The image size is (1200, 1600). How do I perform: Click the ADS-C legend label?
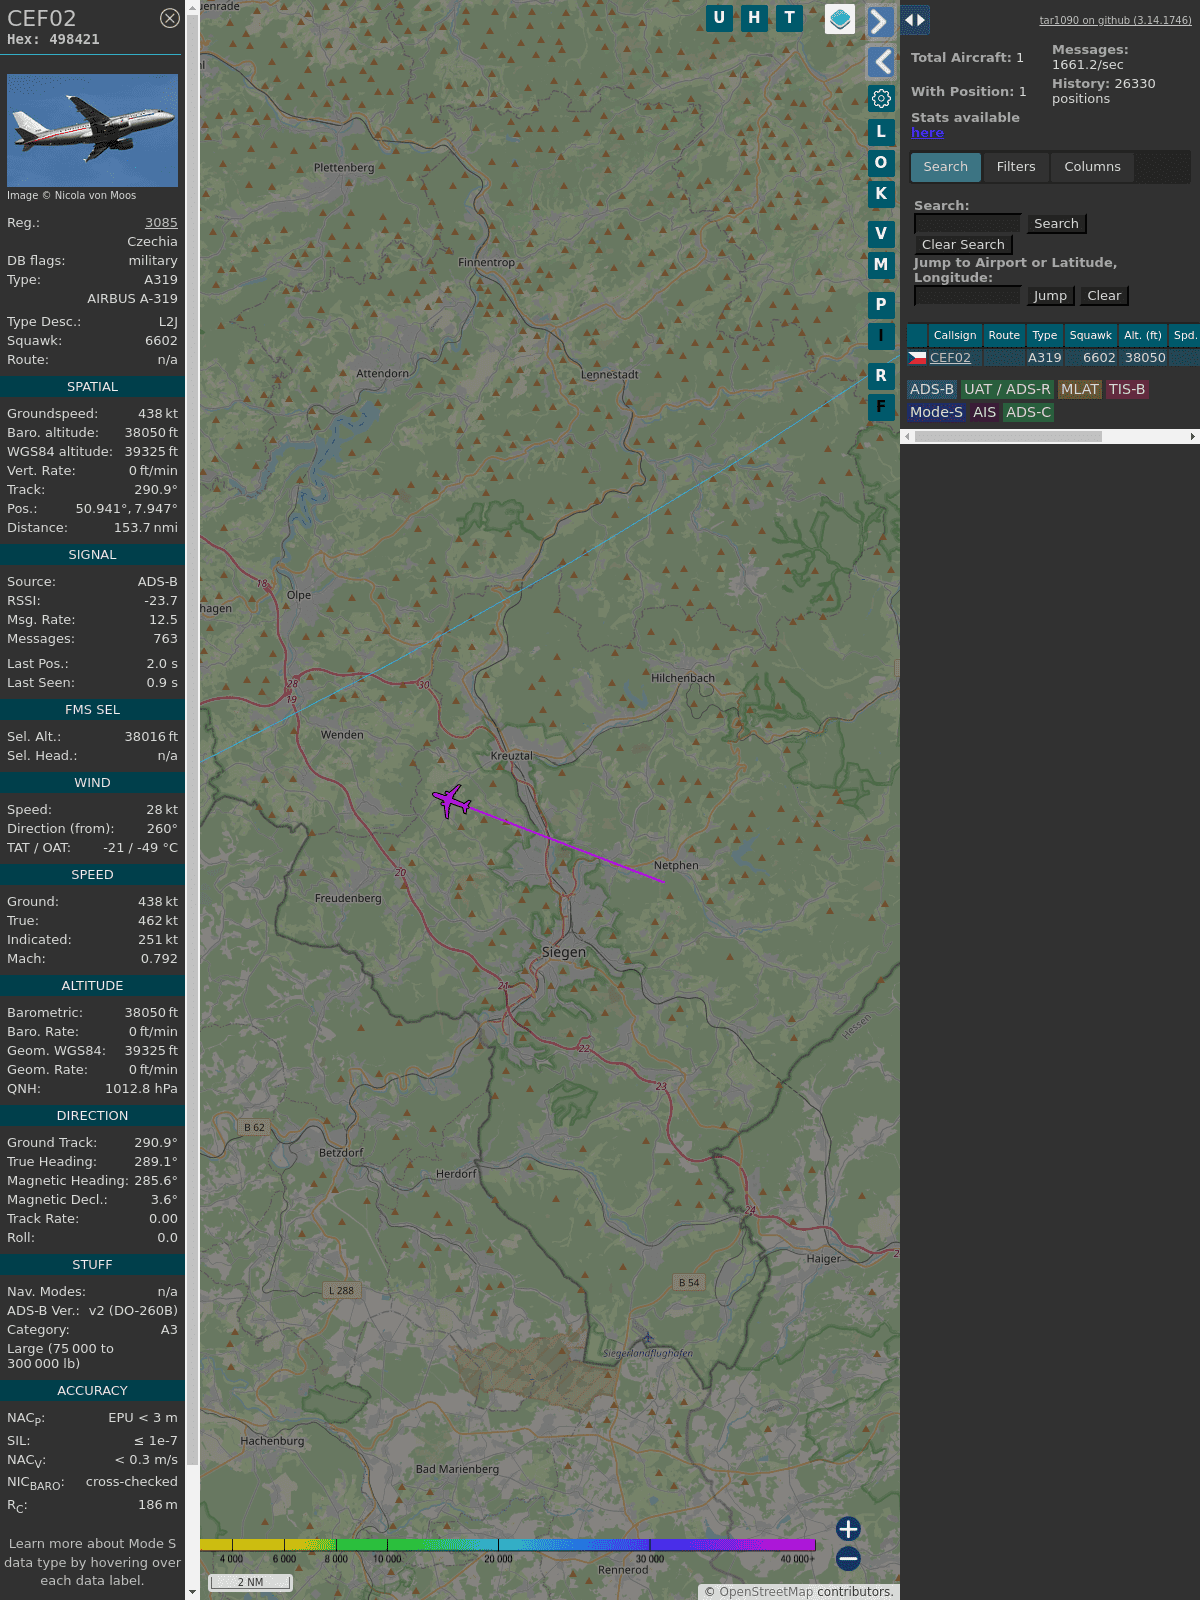[1028, 413]
